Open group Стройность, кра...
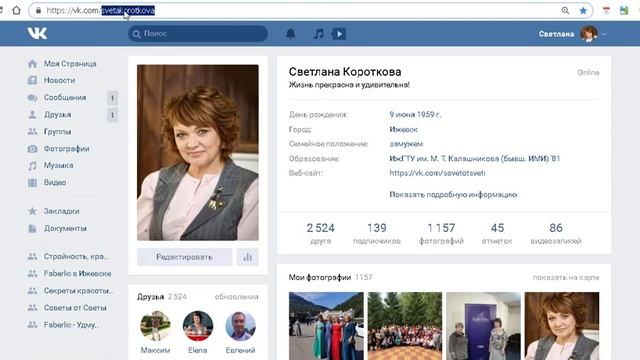Viewport: 640px width, 360px height. click(x=76, y=256)
